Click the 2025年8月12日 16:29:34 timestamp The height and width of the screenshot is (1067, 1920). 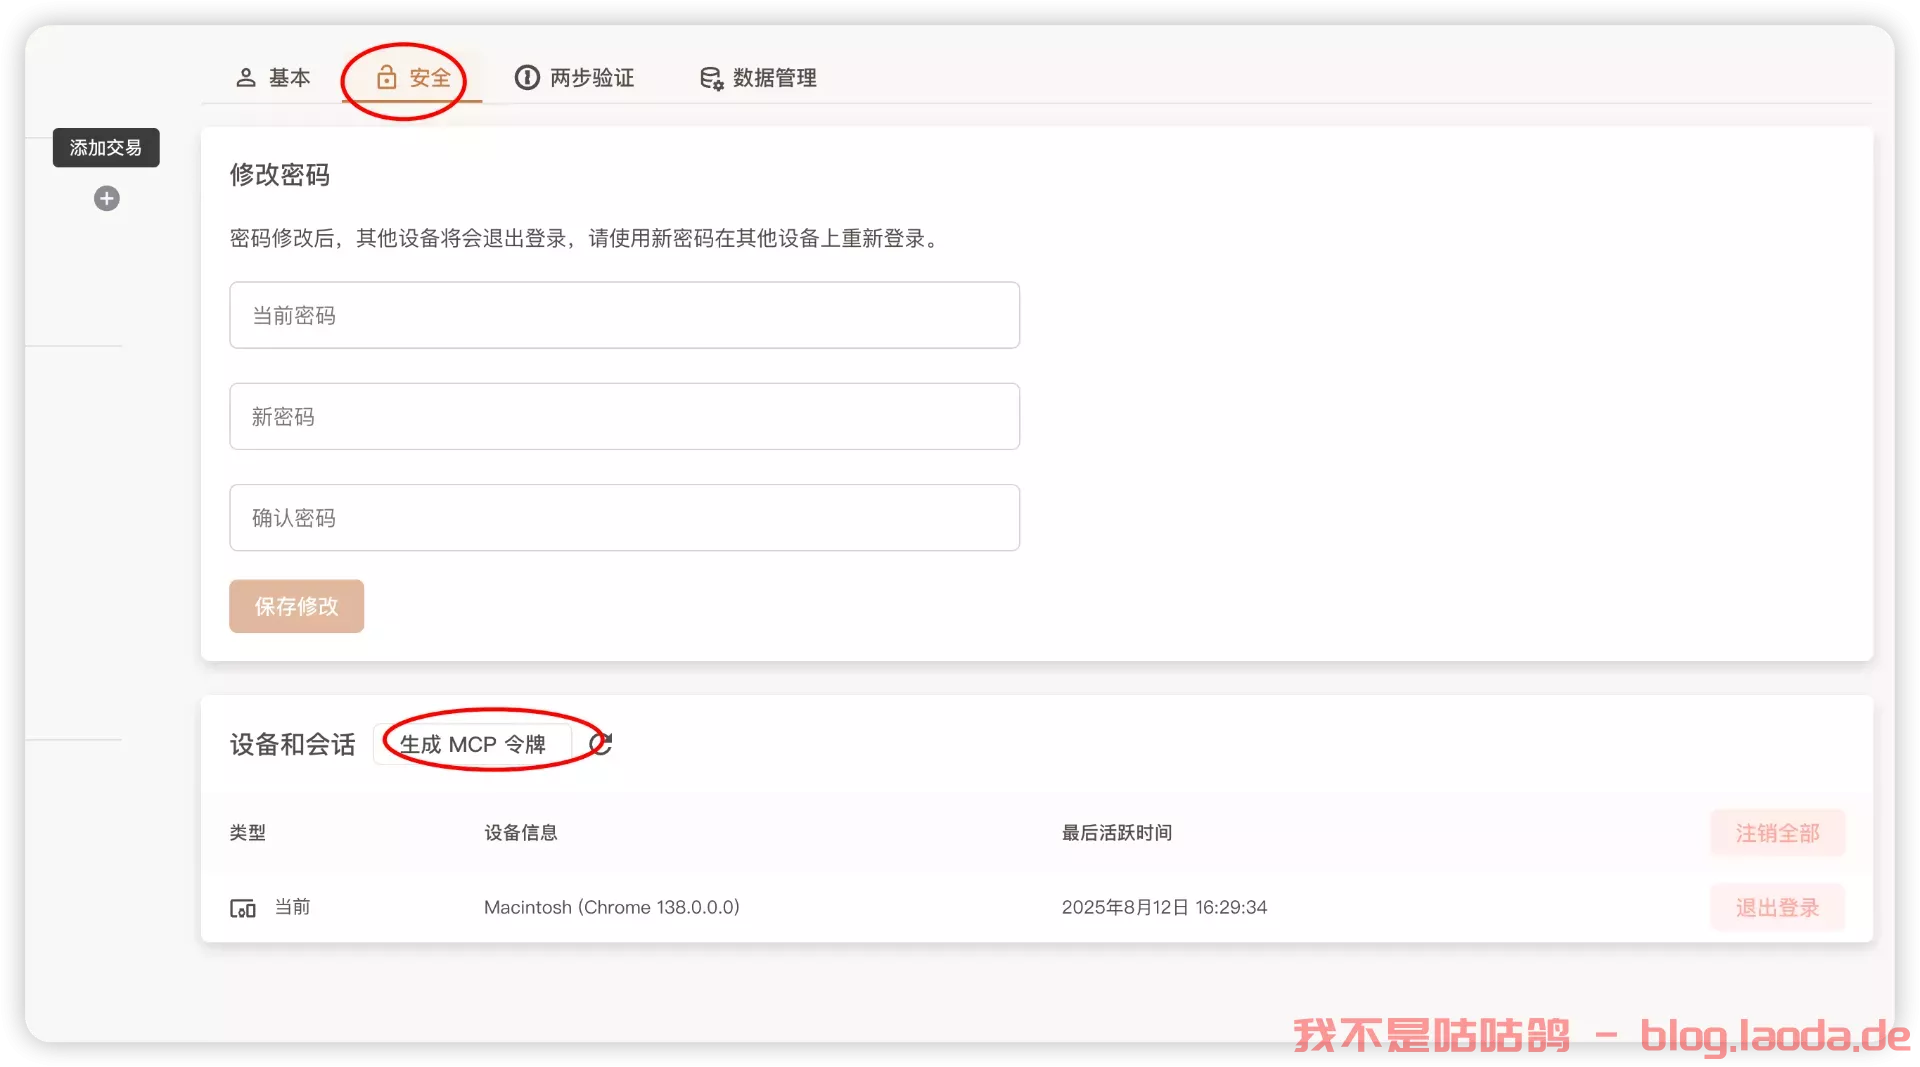pos(1164,907)
